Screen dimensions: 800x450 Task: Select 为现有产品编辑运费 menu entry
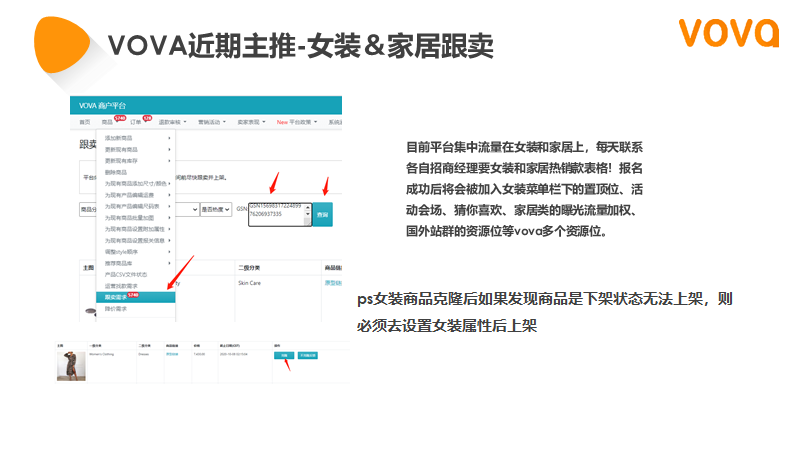tap(136, 195)
